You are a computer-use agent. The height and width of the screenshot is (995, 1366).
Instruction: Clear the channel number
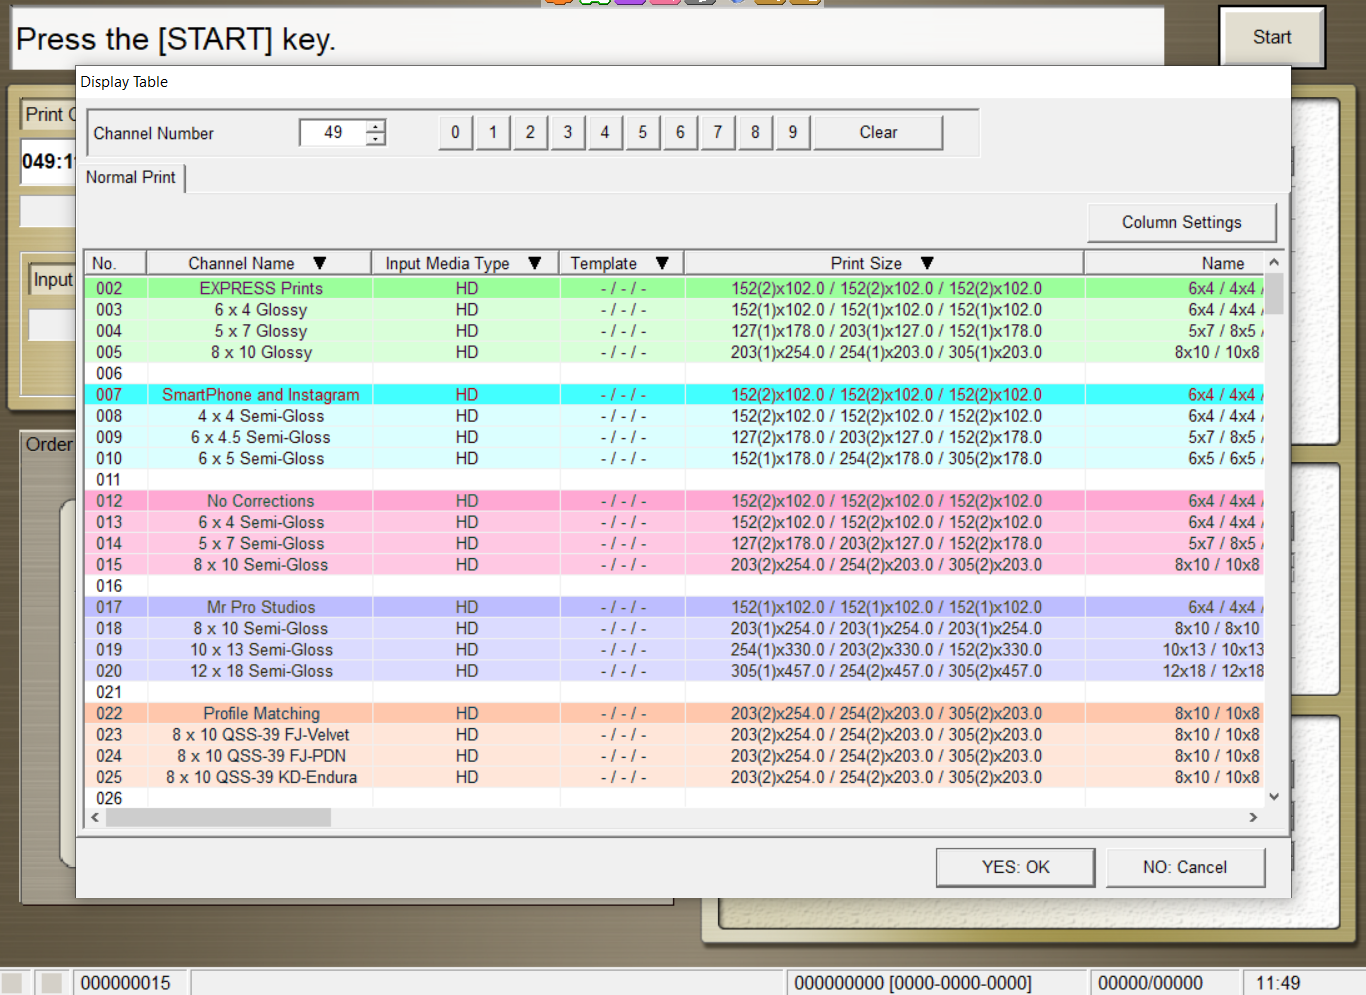coord(878,132)
